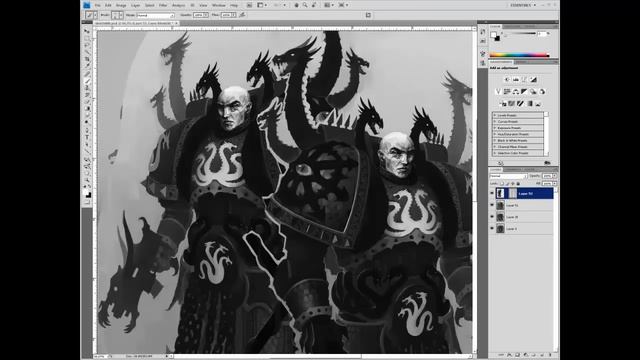Click the Create new layer icon
Image resolution: width=640 pixels, height=360 pixels.
pyautogui.click(x=542, y=355)
